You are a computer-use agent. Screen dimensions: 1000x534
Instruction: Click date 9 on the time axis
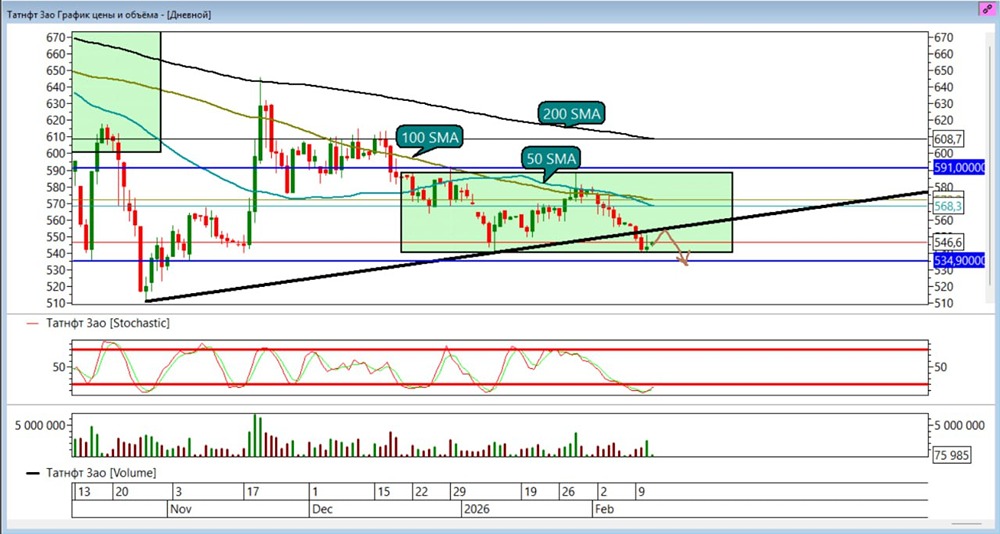(644, 493)
